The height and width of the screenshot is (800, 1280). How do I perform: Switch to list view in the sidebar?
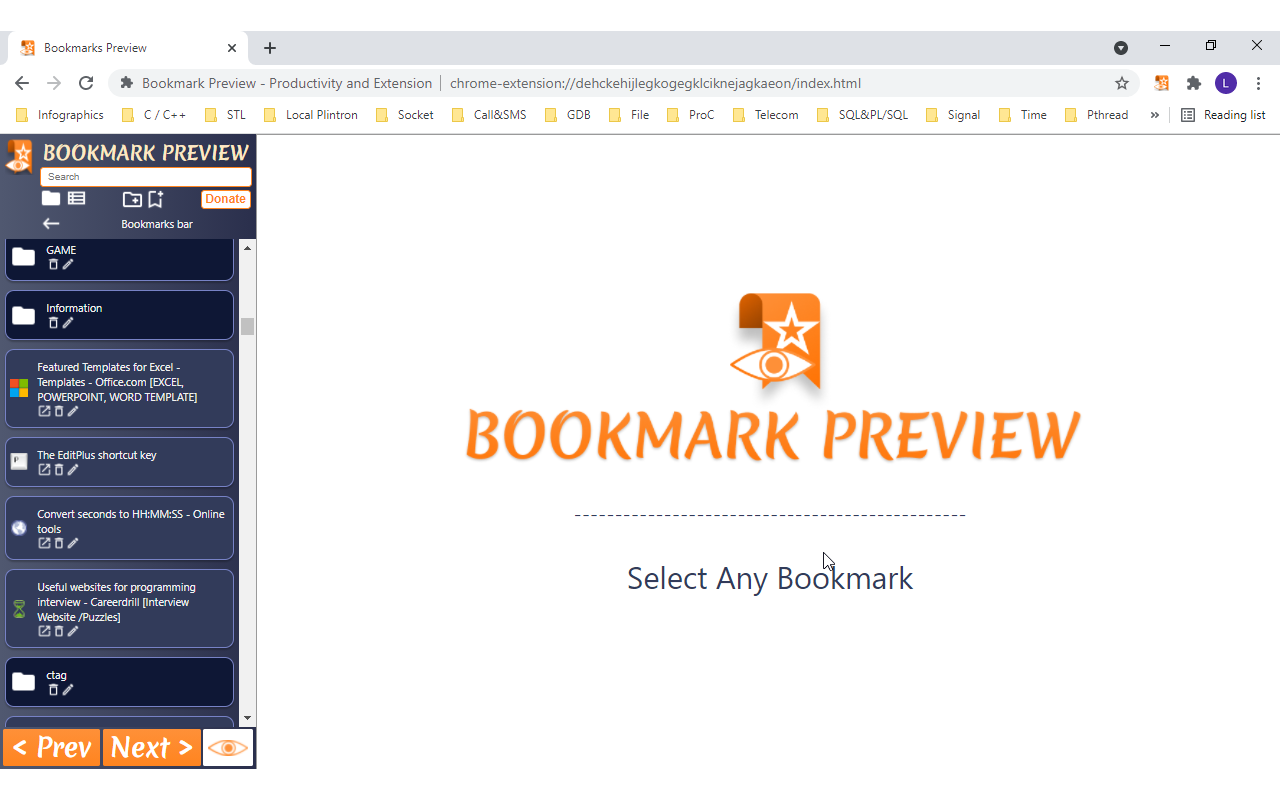(76, 197)
